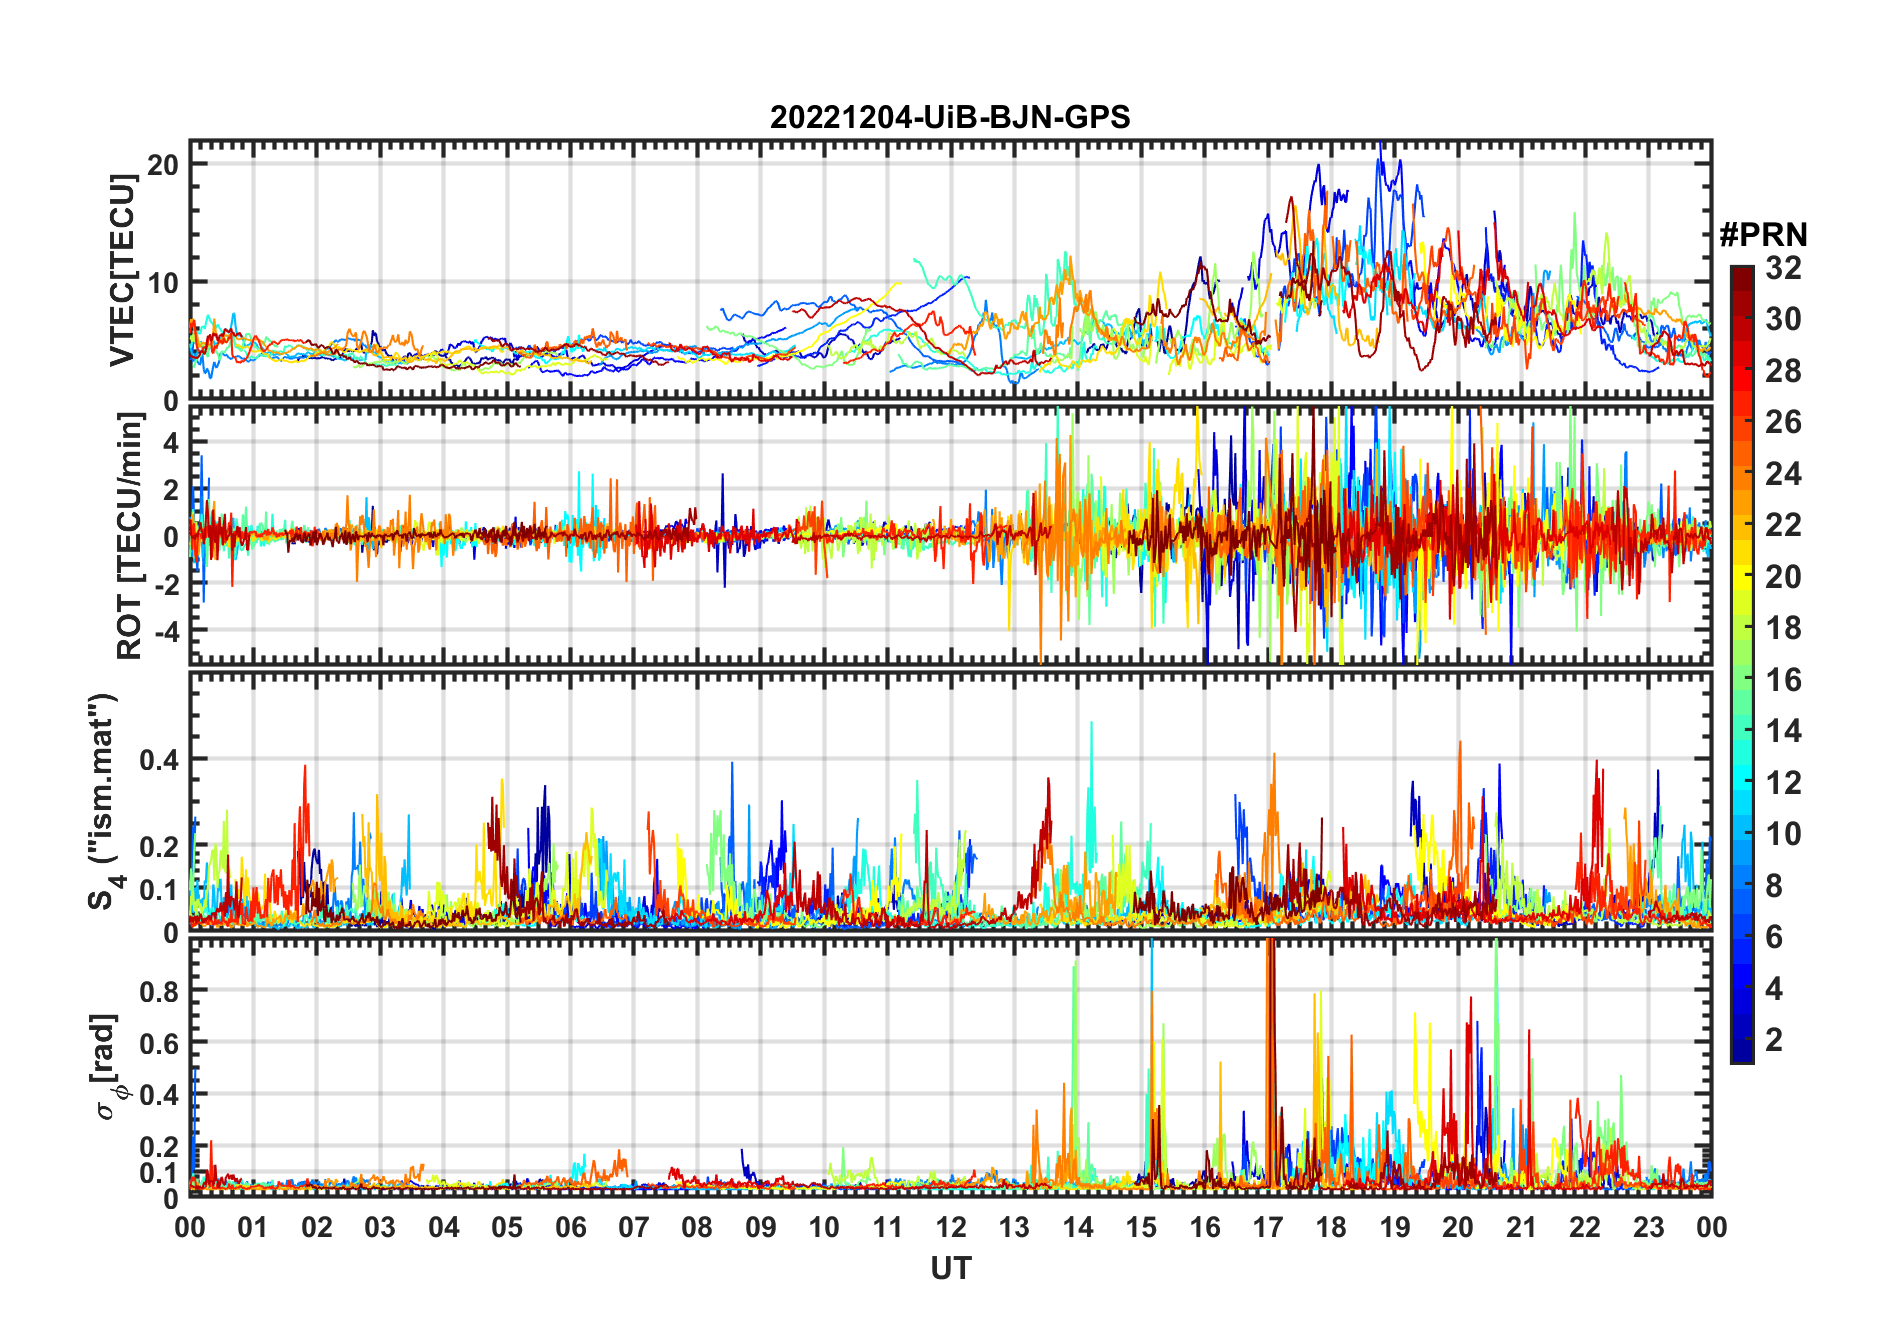Click colorbar tick label 24
1902x1330 pixels.
click(x=1783, y=474)
